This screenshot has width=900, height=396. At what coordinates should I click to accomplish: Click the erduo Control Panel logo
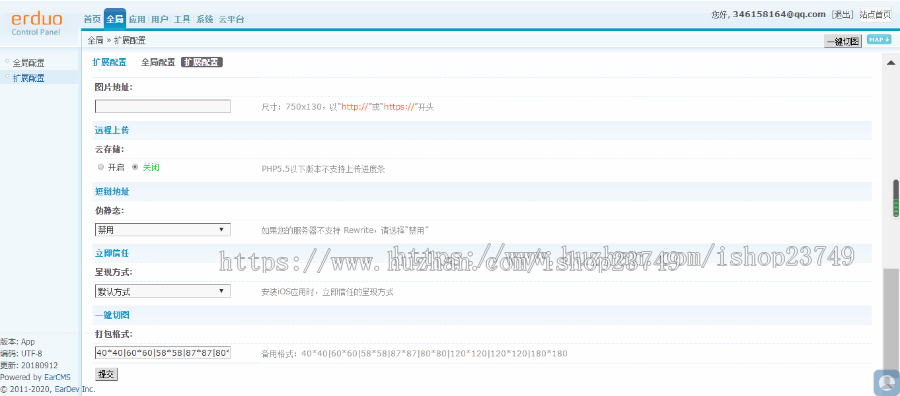pyautogui.click(x=36, y=24)
